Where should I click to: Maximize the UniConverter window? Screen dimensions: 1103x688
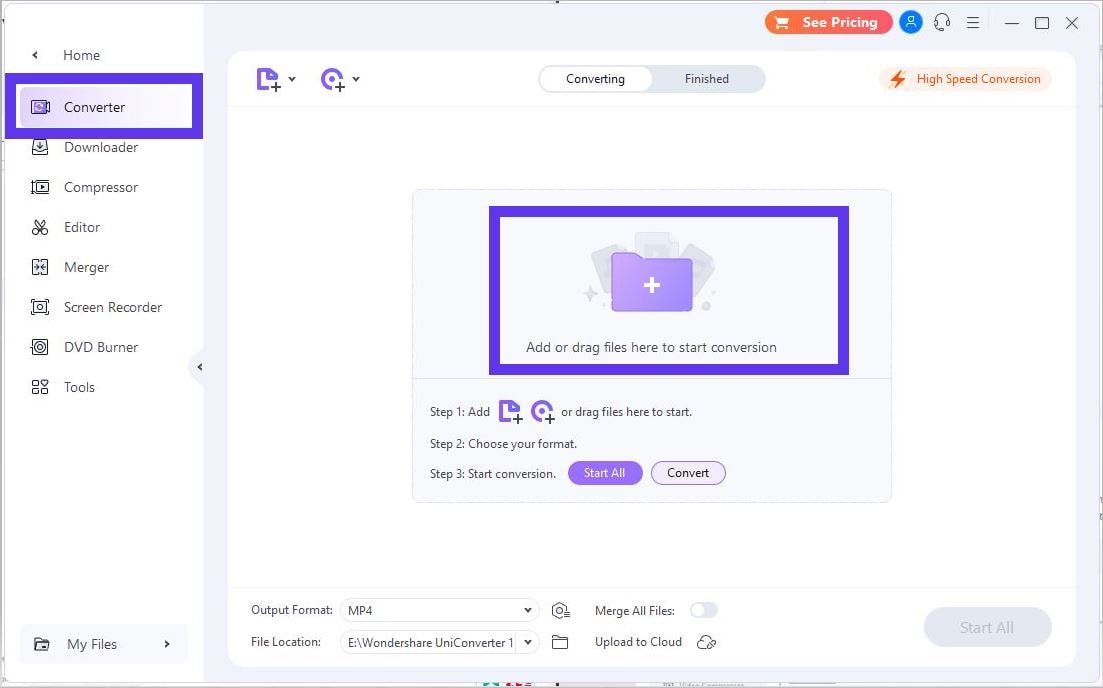click(x=1042, y=23)
